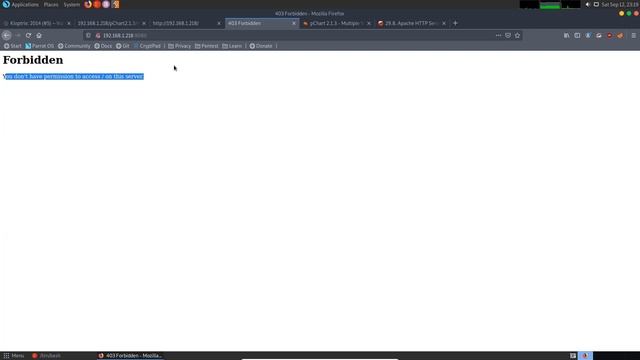
Task: Select the 403 Forbidden Mozilla taskbar entry
Action: [x=131, y=356]
